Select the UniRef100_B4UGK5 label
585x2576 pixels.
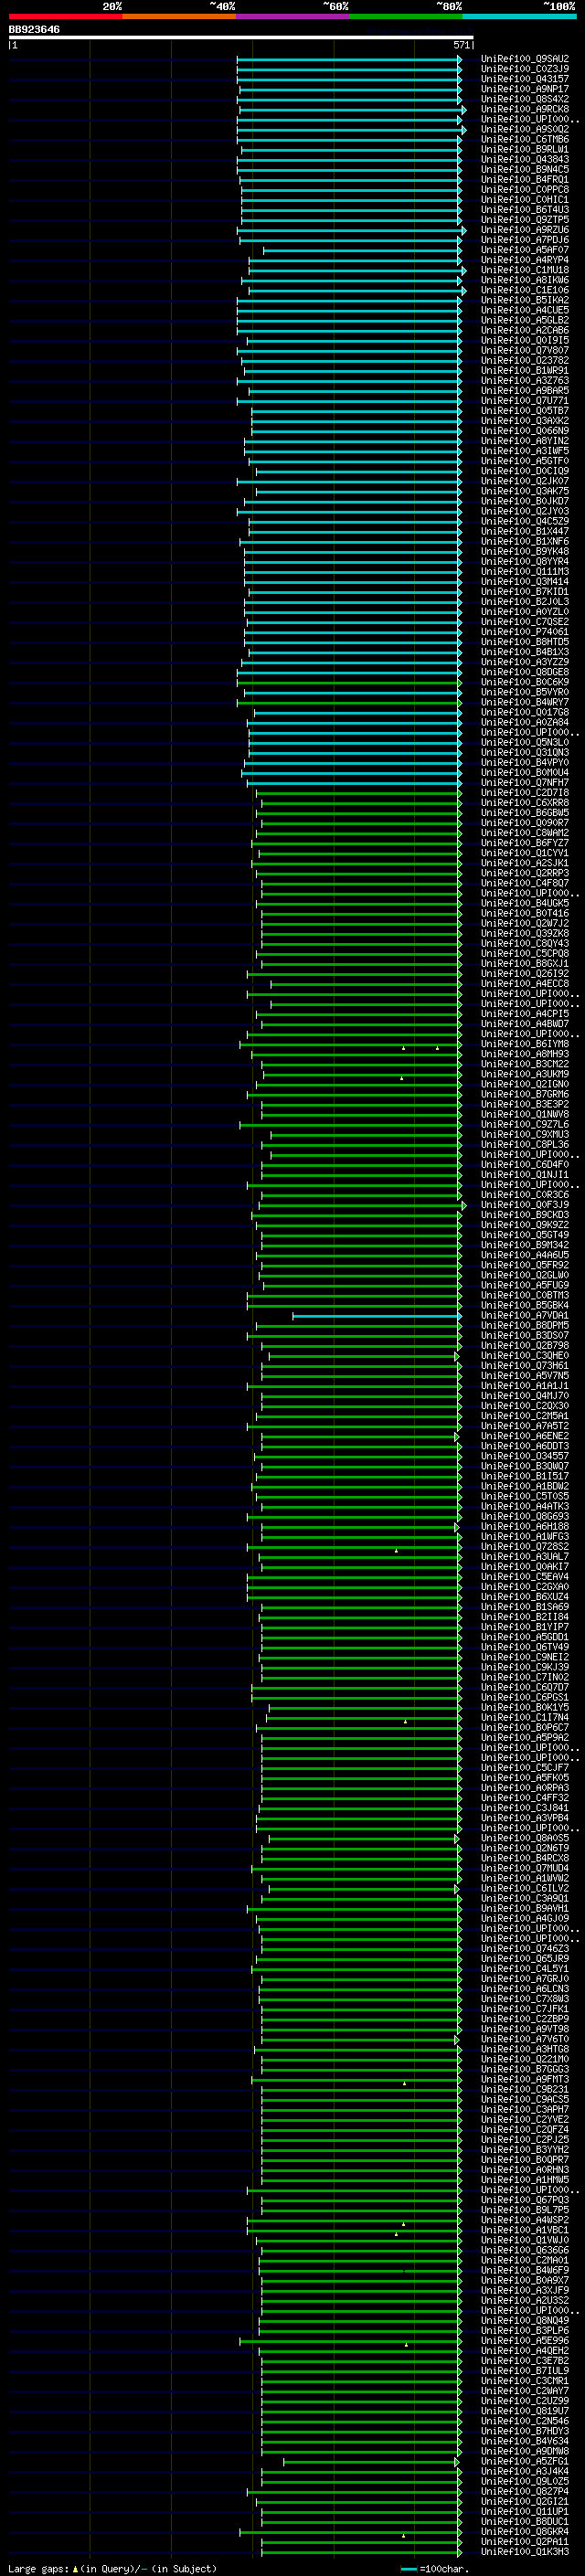click(x=525, y=903)
